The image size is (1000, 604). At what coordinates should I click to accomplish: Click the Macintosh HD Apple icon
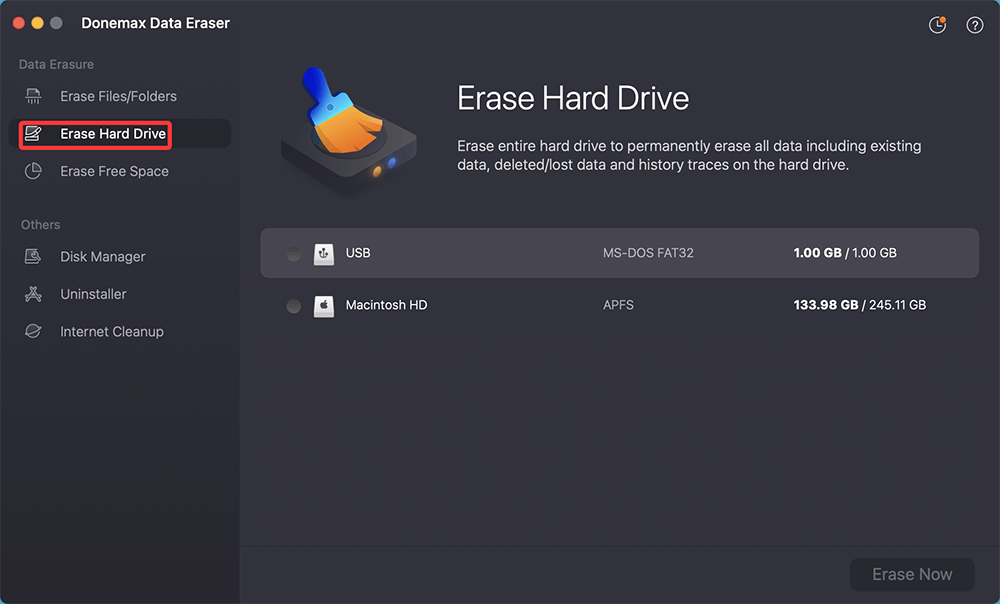(324, 305)
